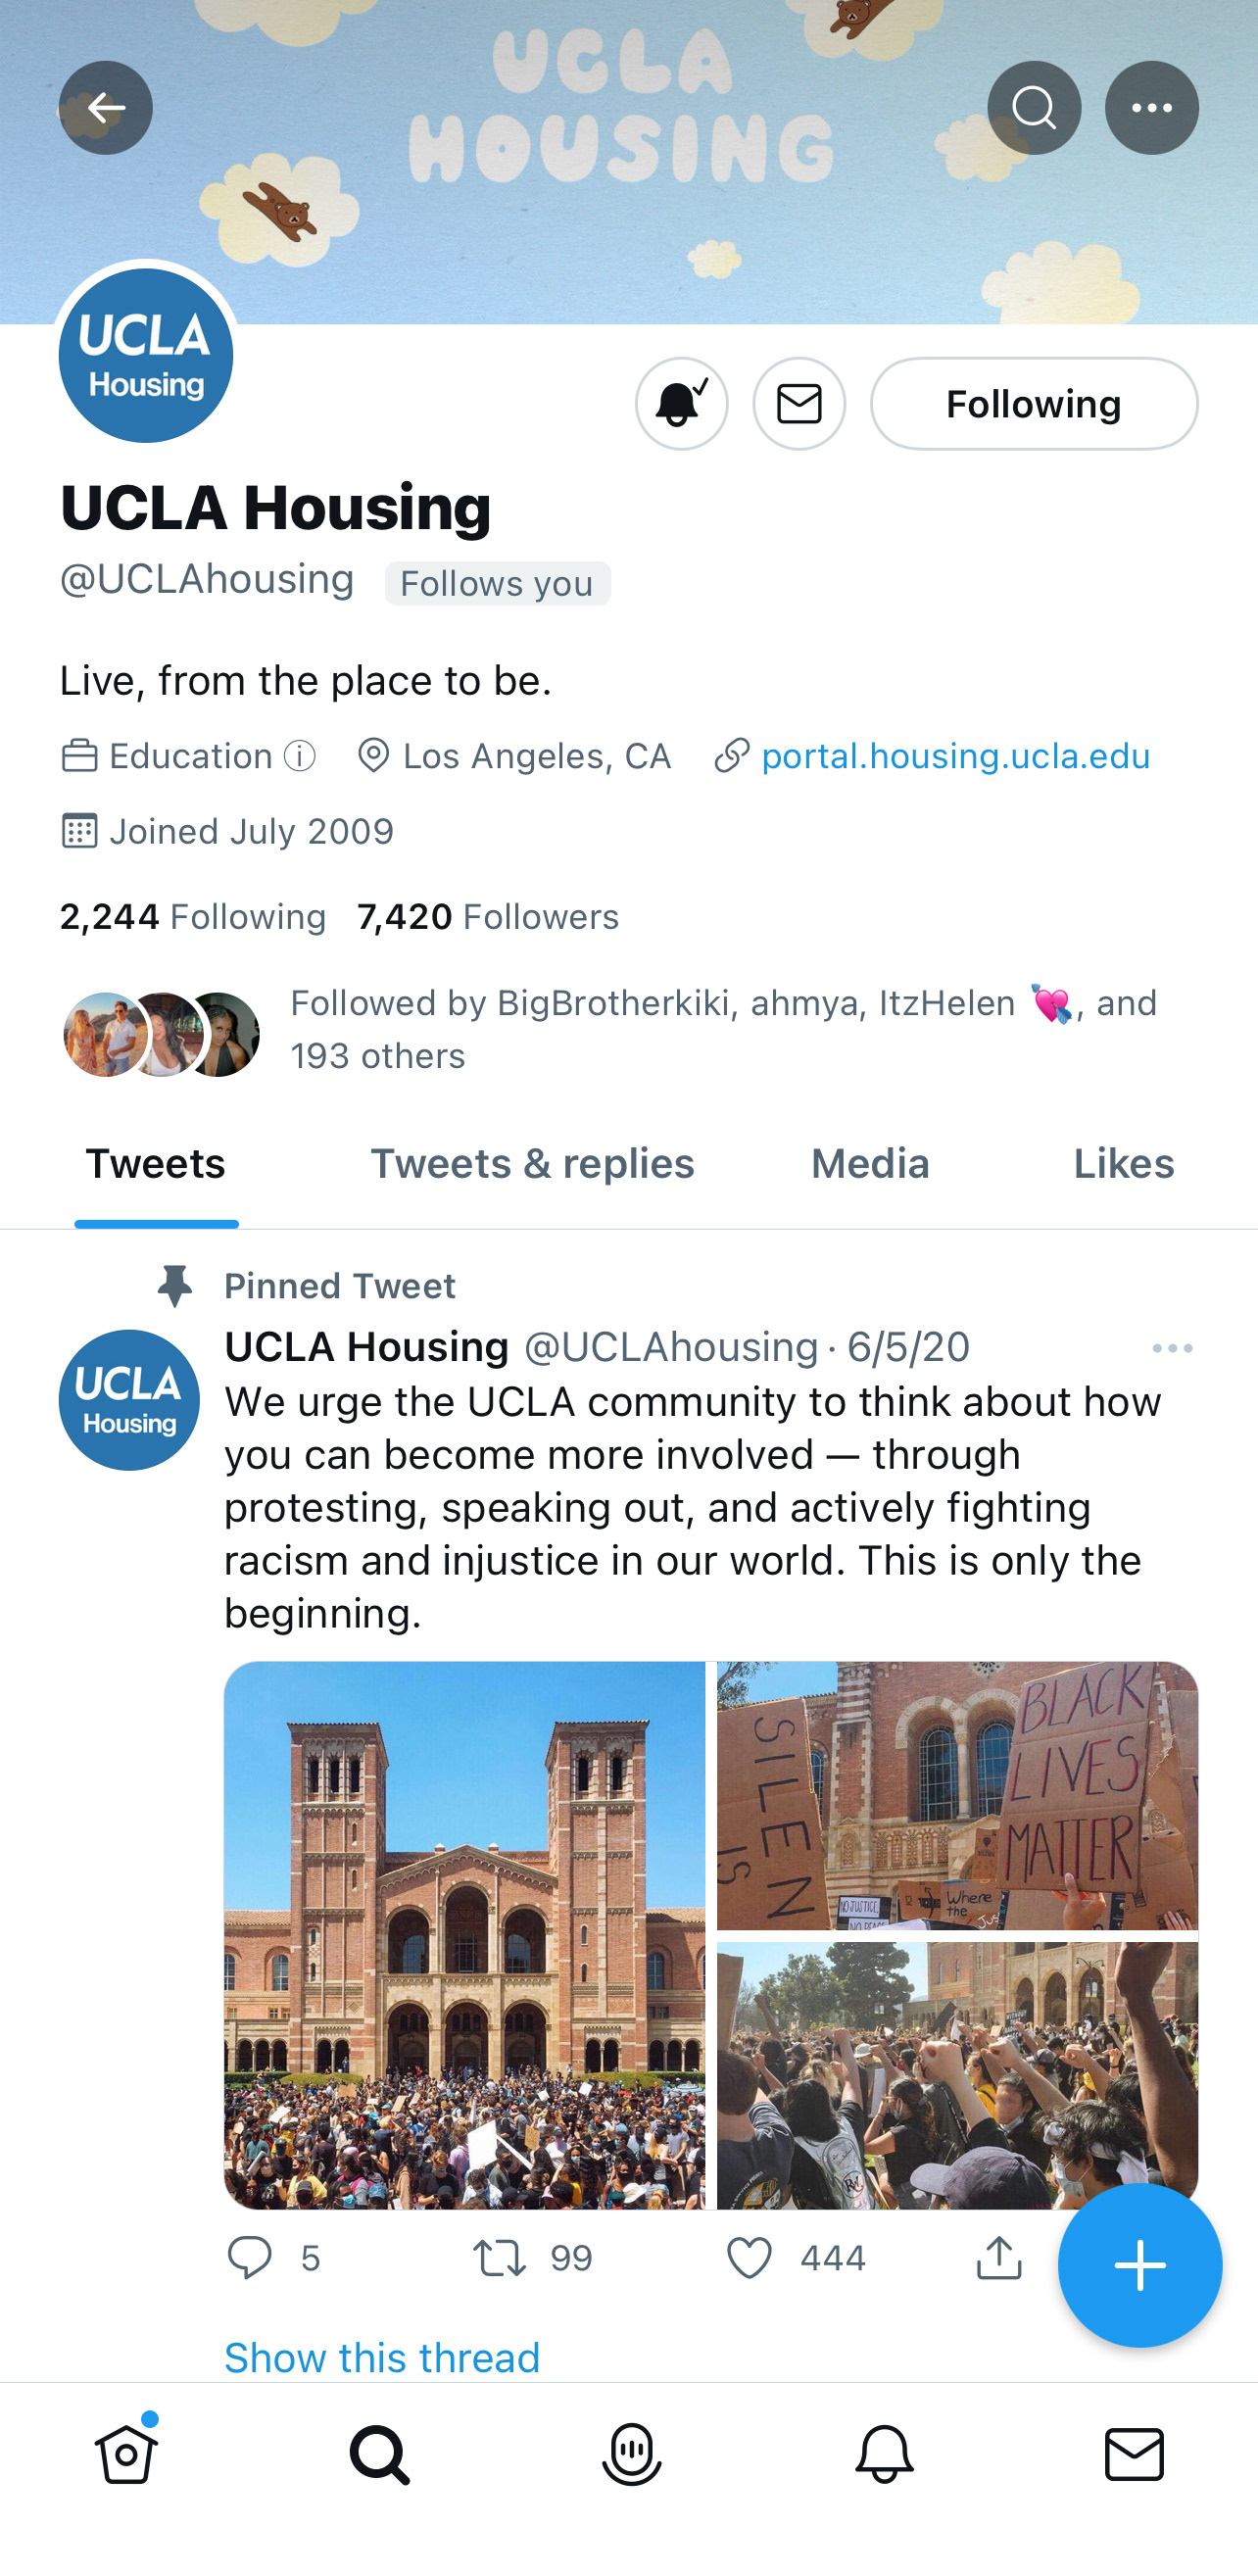Open portal.housing.ucla.edu link
This screenshot has height=2576, width=1258.
pyautogui.click(x=955, y=756)
